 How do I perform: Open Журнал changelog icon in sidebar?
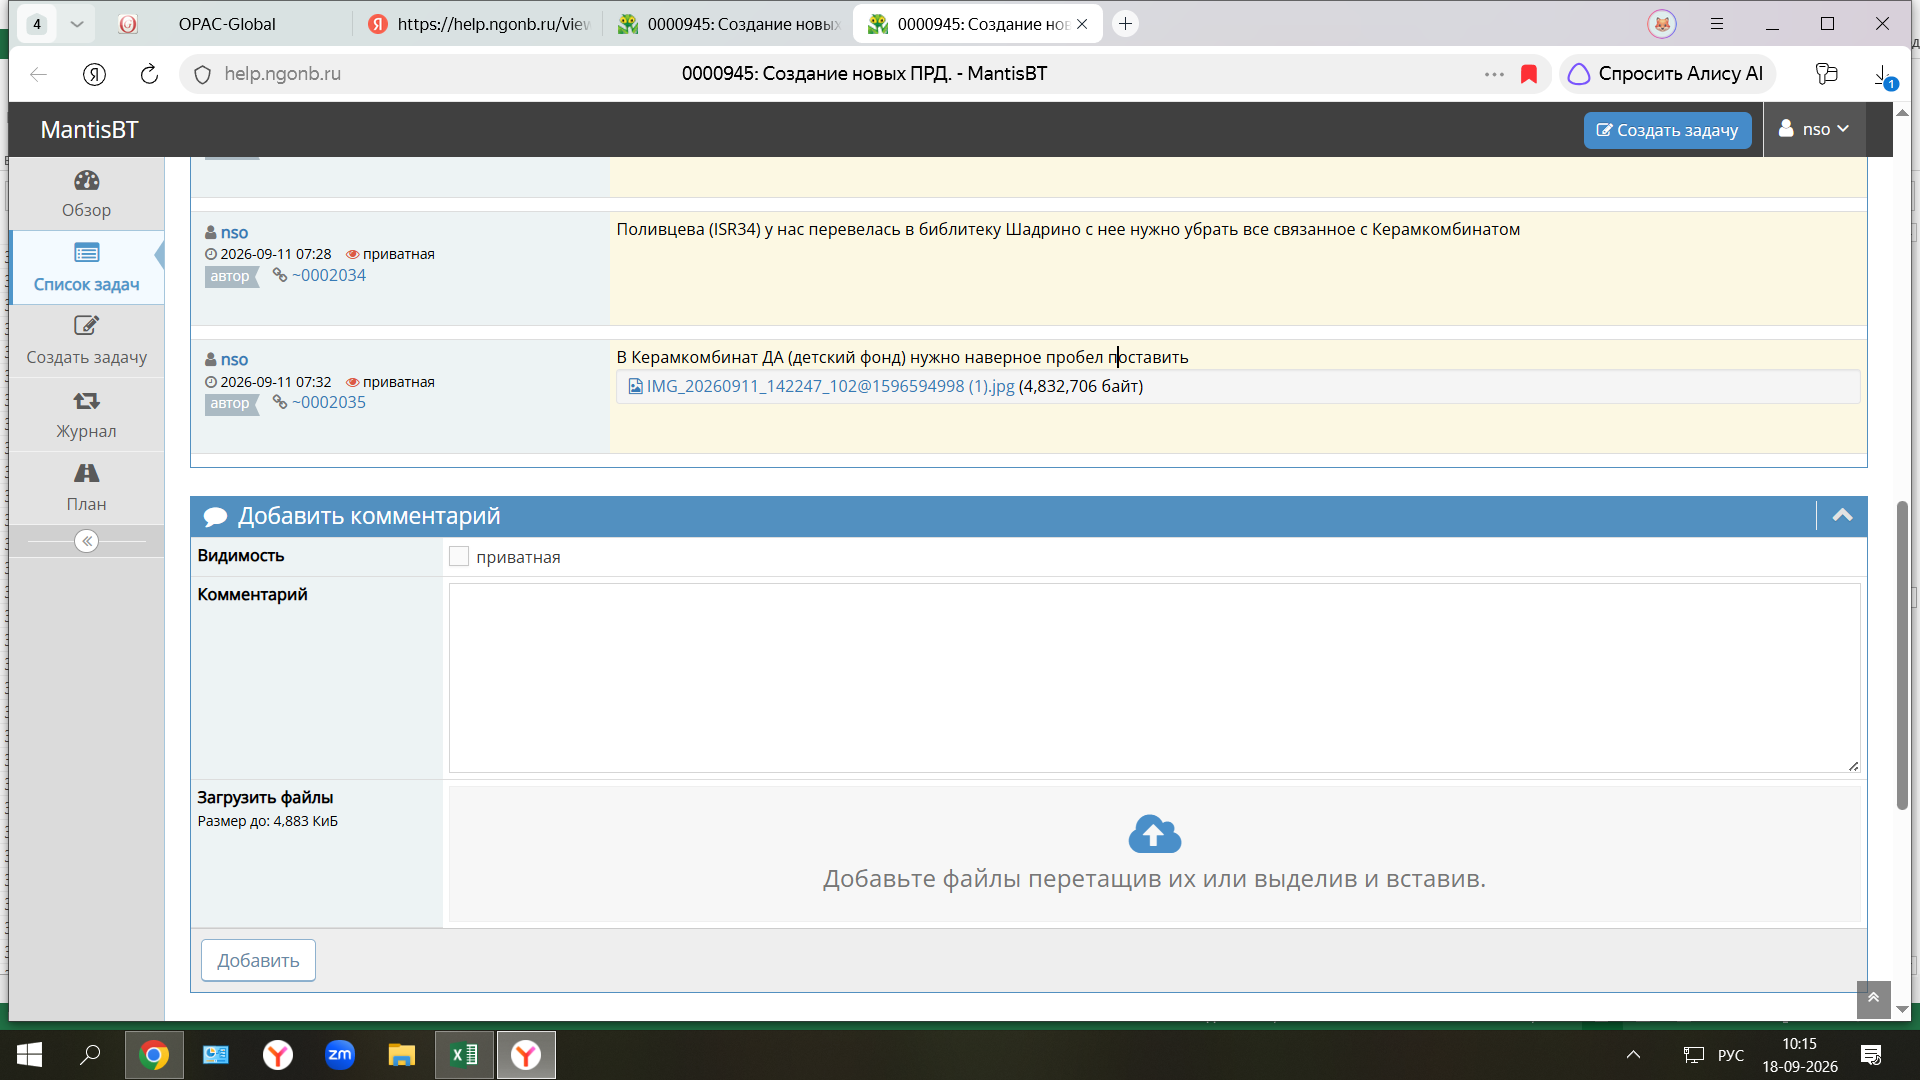(86, 401)
